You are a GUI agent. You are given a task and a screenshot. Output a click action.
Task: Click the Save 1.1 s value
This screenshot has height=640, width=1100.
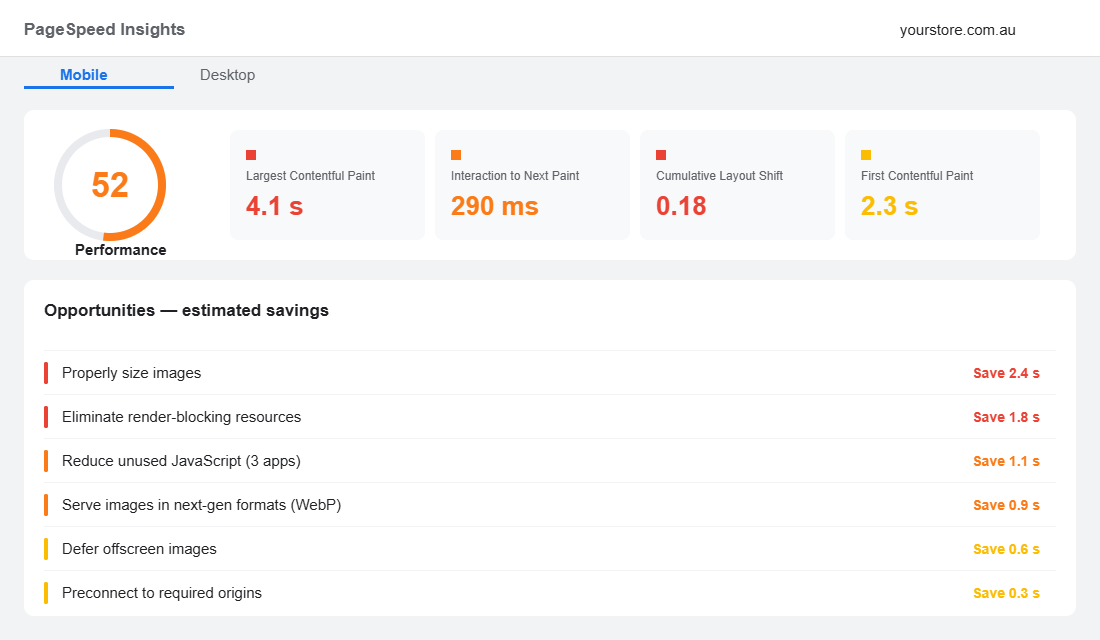click(1006, 461)
